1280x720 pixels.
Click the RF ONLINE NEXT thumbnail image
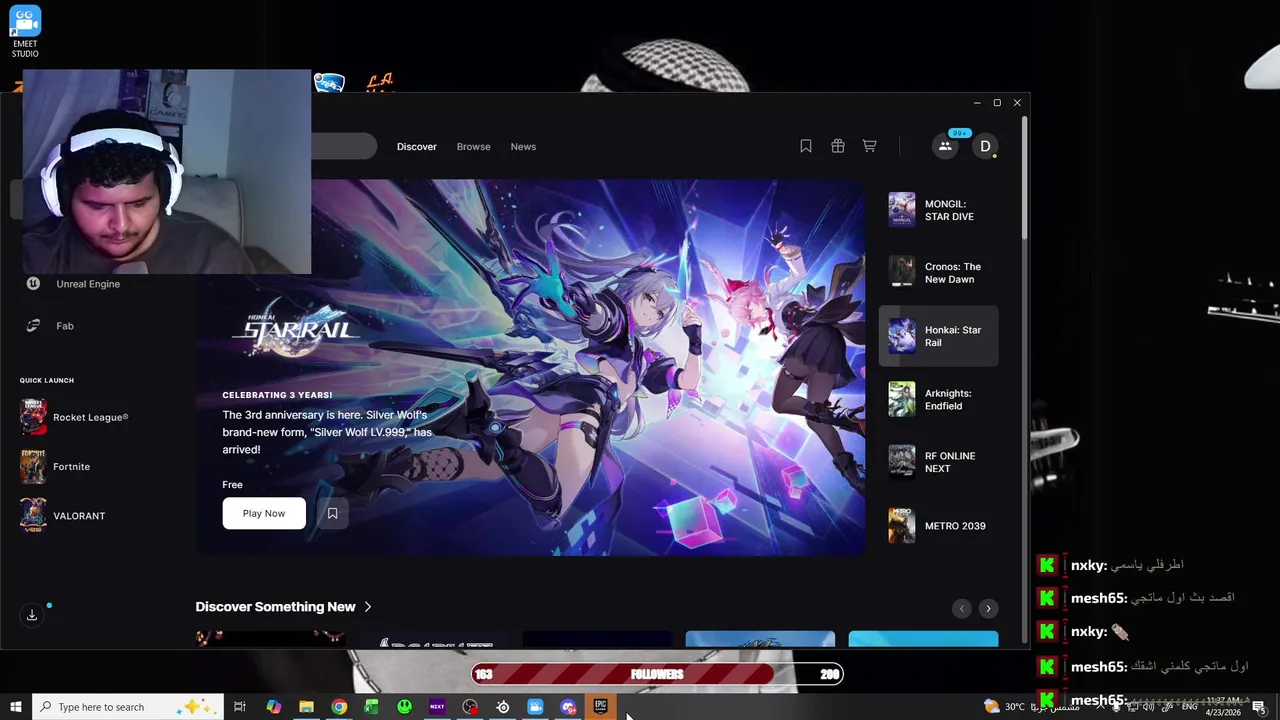click(x=902, y=462)
